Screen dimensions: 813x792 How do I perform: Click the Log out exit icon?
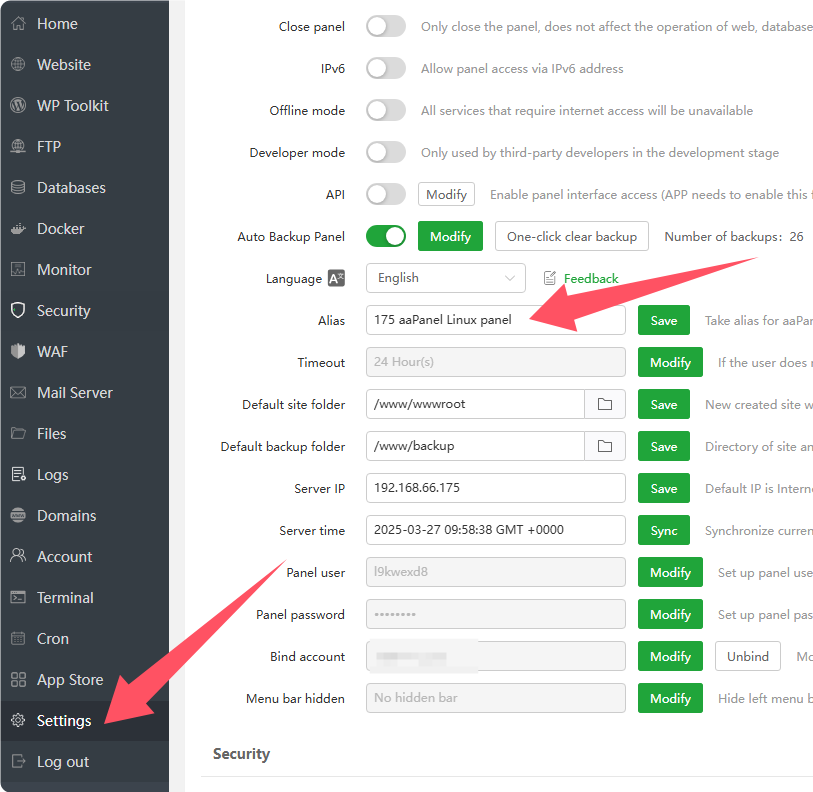point(18,761)
